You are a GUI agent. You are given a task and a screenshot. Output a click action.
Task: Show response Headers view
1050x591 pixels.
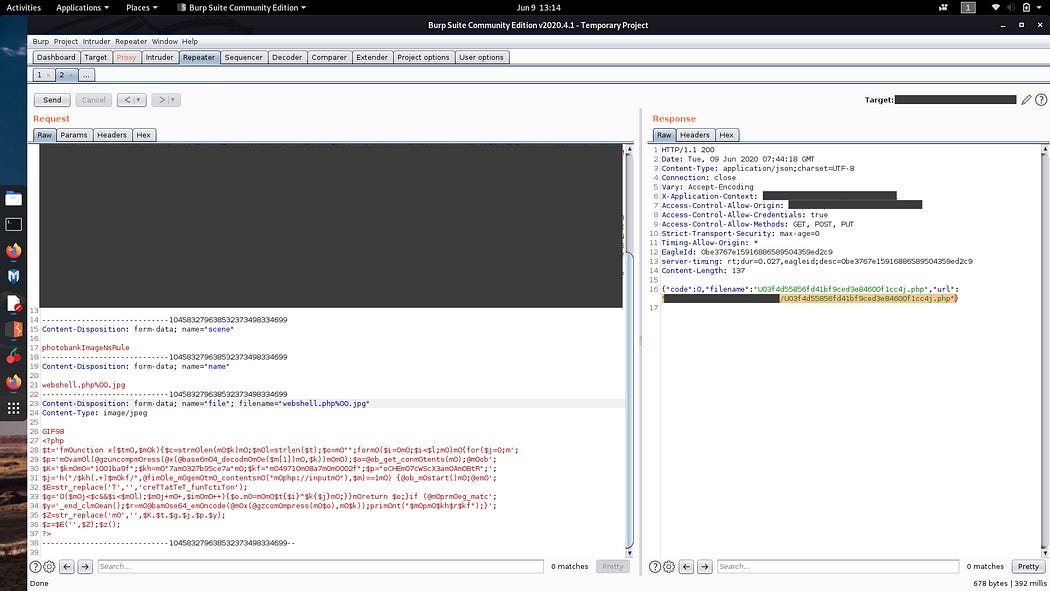coord(694,135)
